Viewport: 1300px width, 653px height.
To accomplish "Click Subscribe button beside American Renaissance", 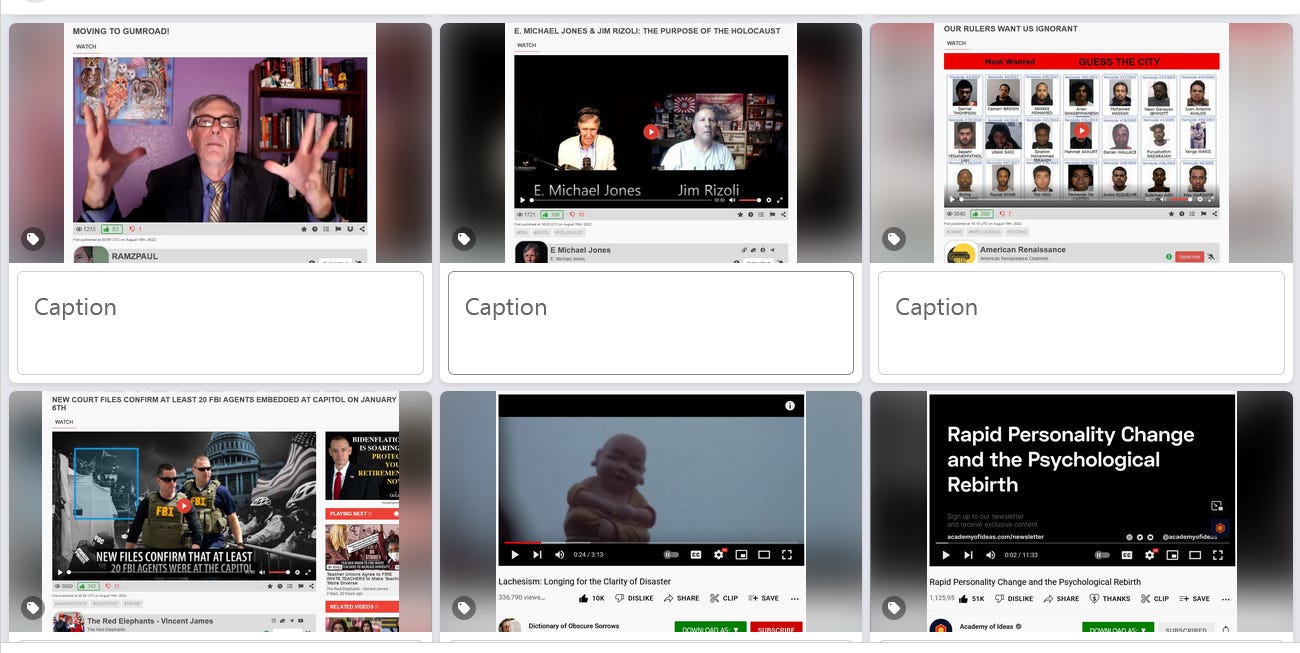I will click(1189, 256).
